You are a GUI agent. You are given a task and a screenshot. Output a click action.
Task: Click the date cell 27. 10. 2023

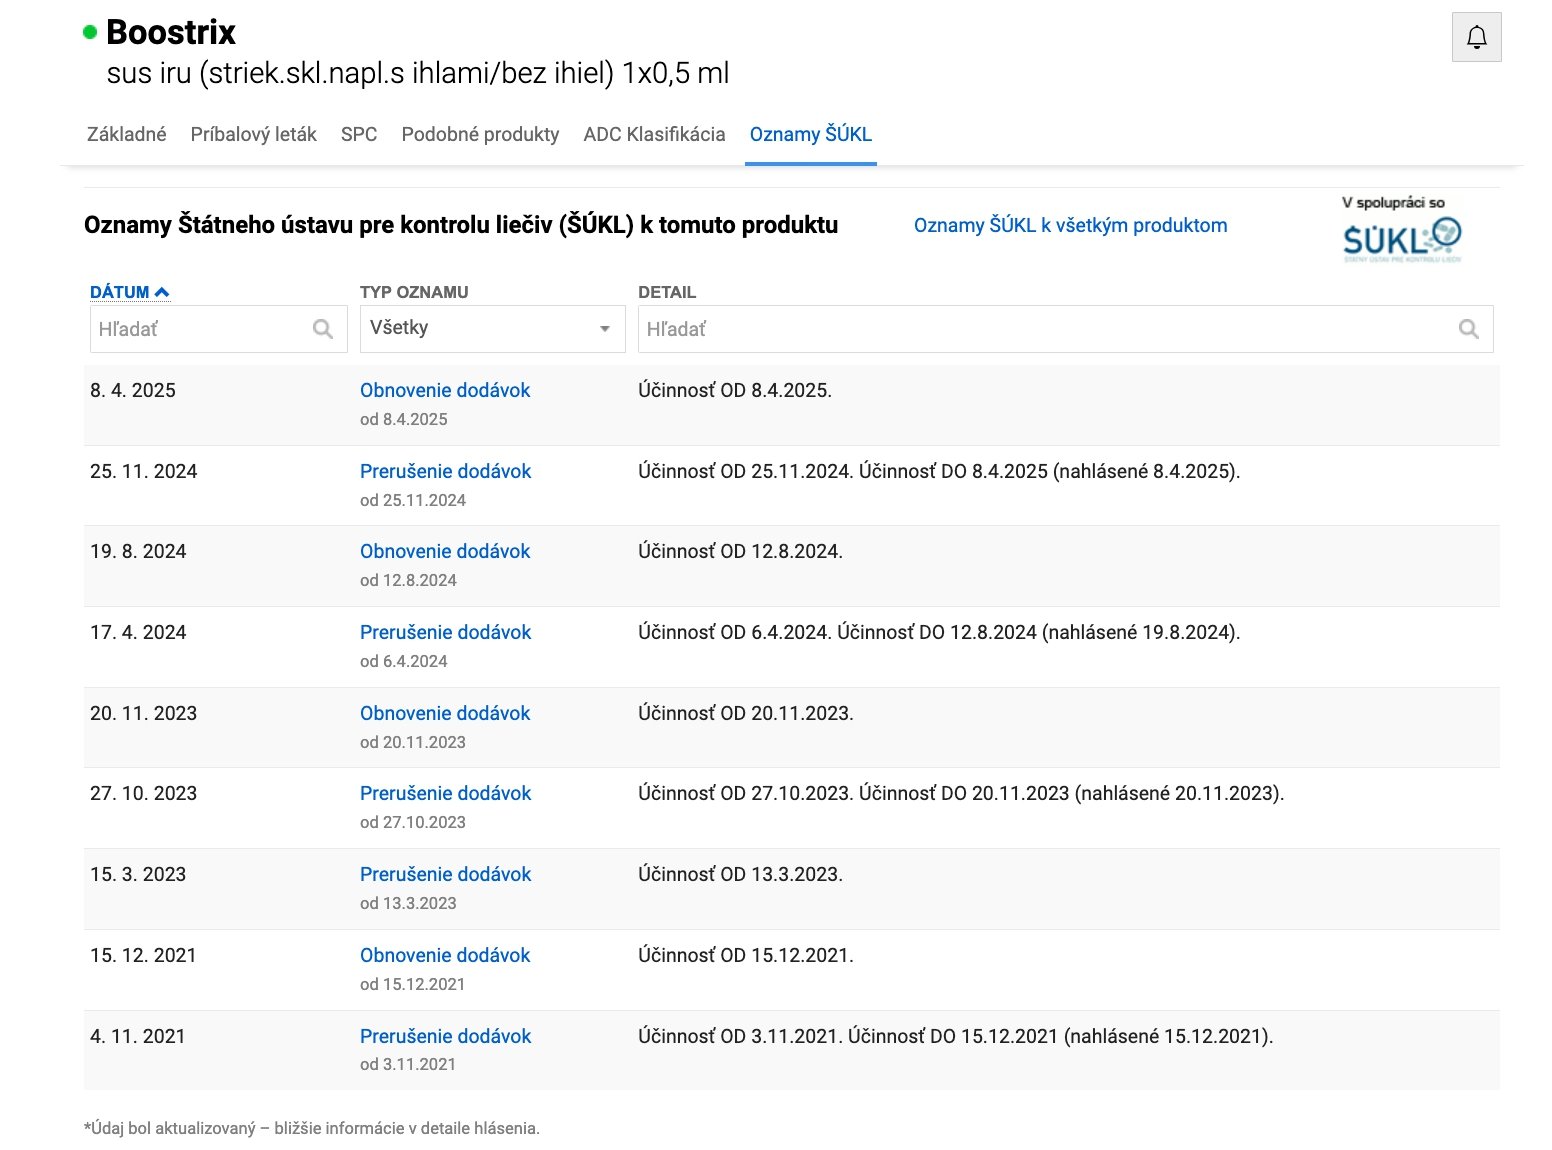click(x=144, y=793)
